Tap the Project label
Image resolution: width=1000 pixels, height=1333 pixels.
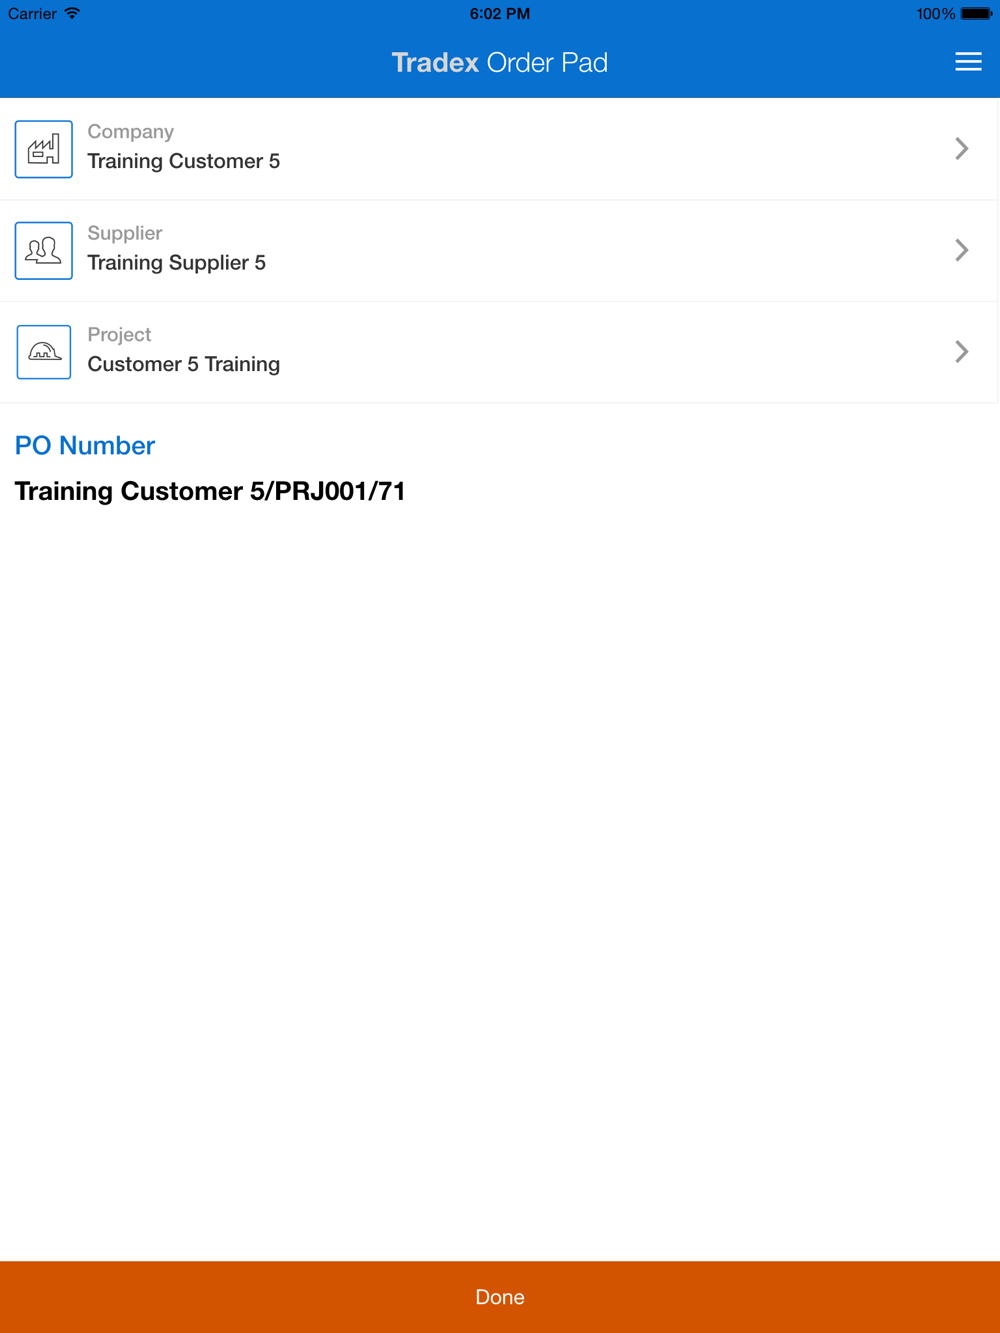coord(120,335)
